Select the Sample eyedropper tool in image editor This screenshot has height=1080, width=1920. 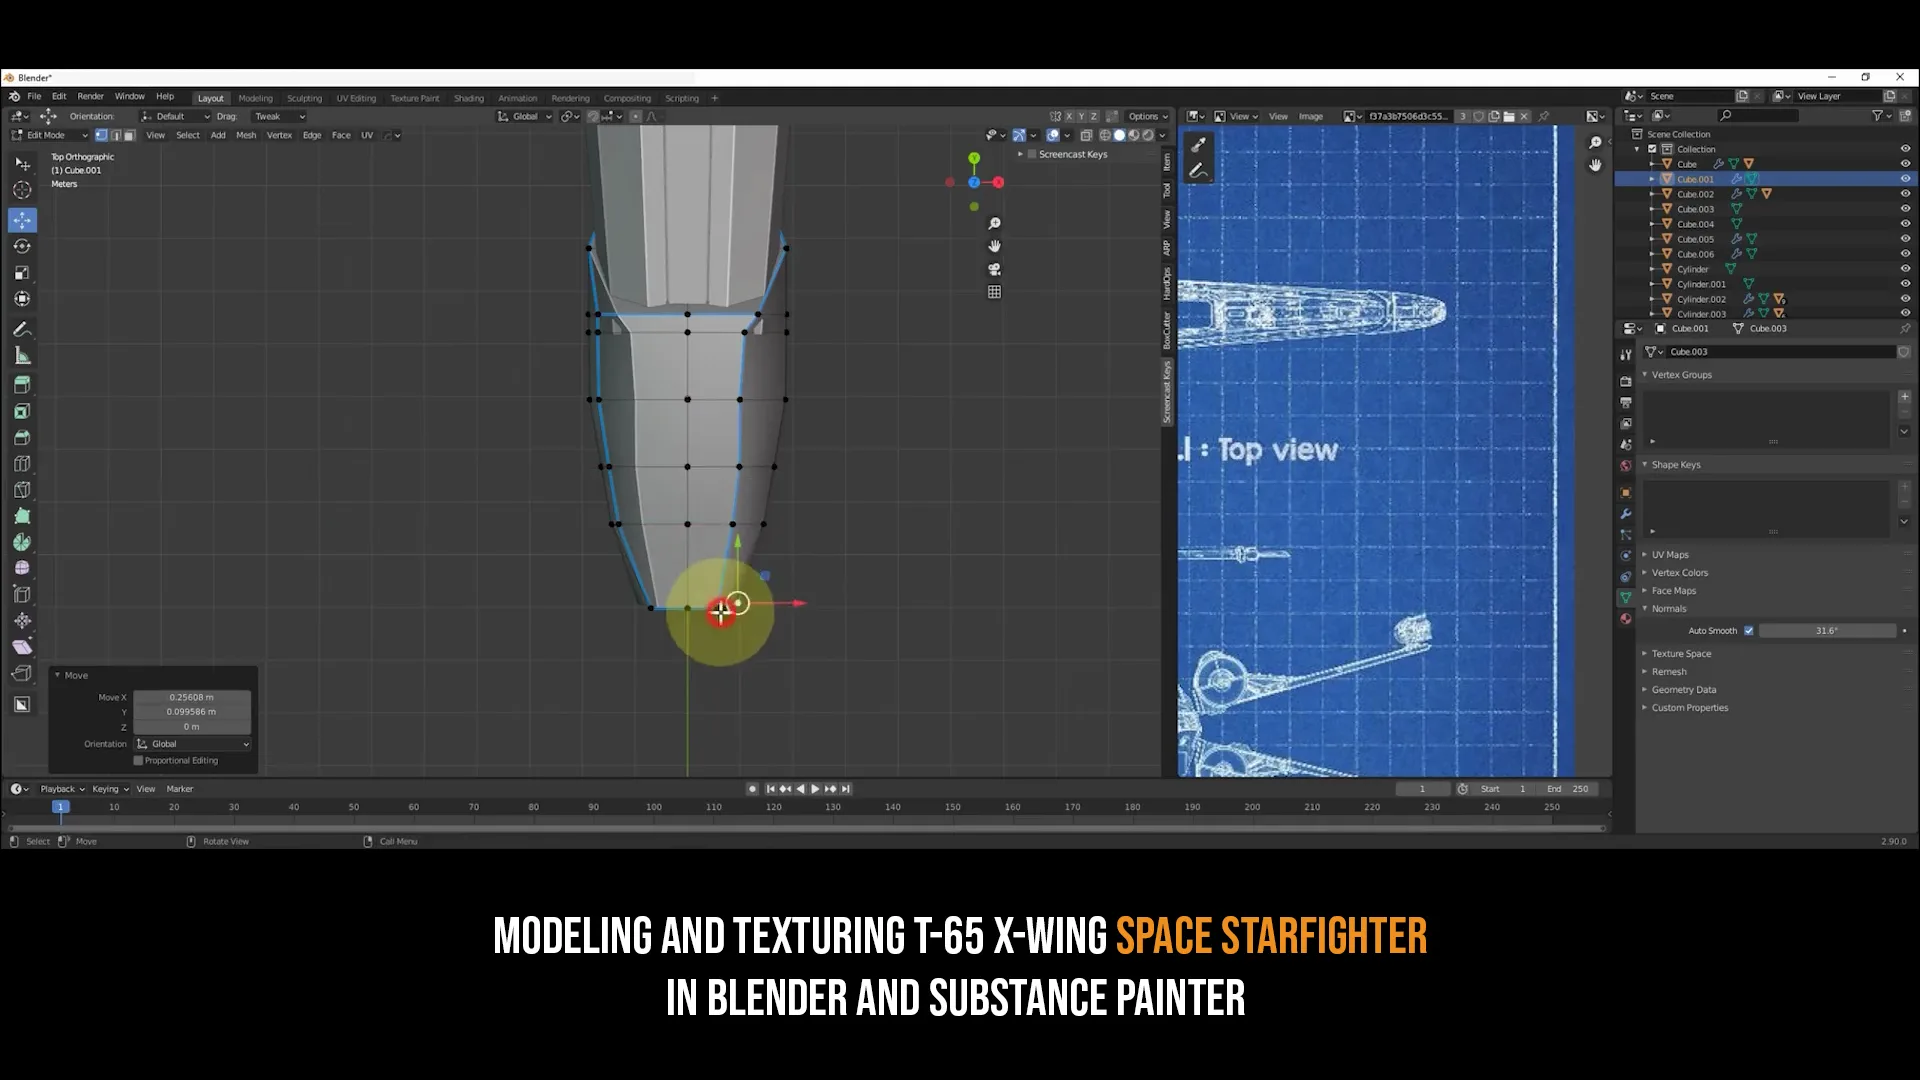[1198, 145]
